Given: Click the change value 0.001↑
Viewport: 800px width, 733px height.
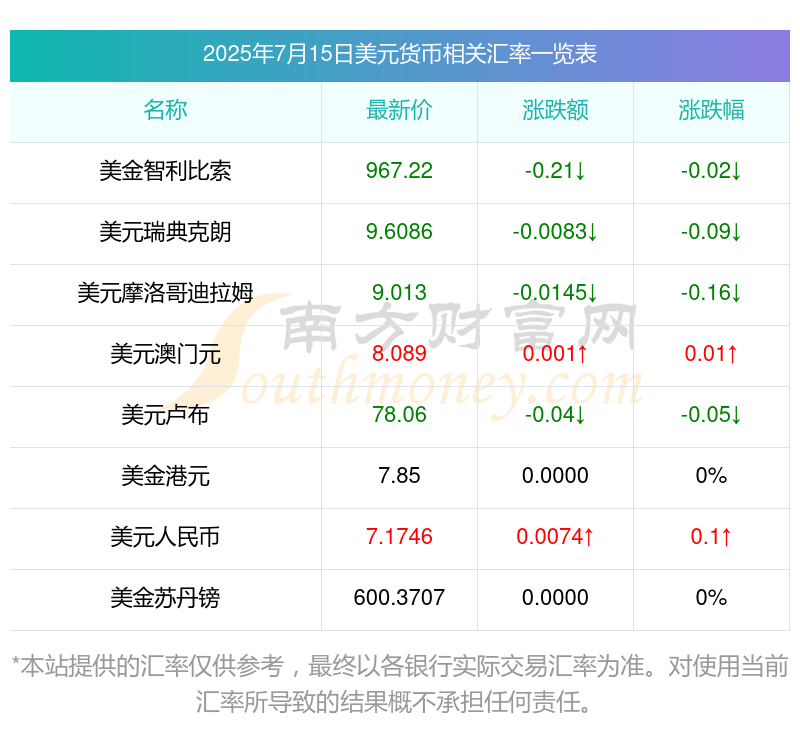Looking at the screenshot, I should 555,354.
